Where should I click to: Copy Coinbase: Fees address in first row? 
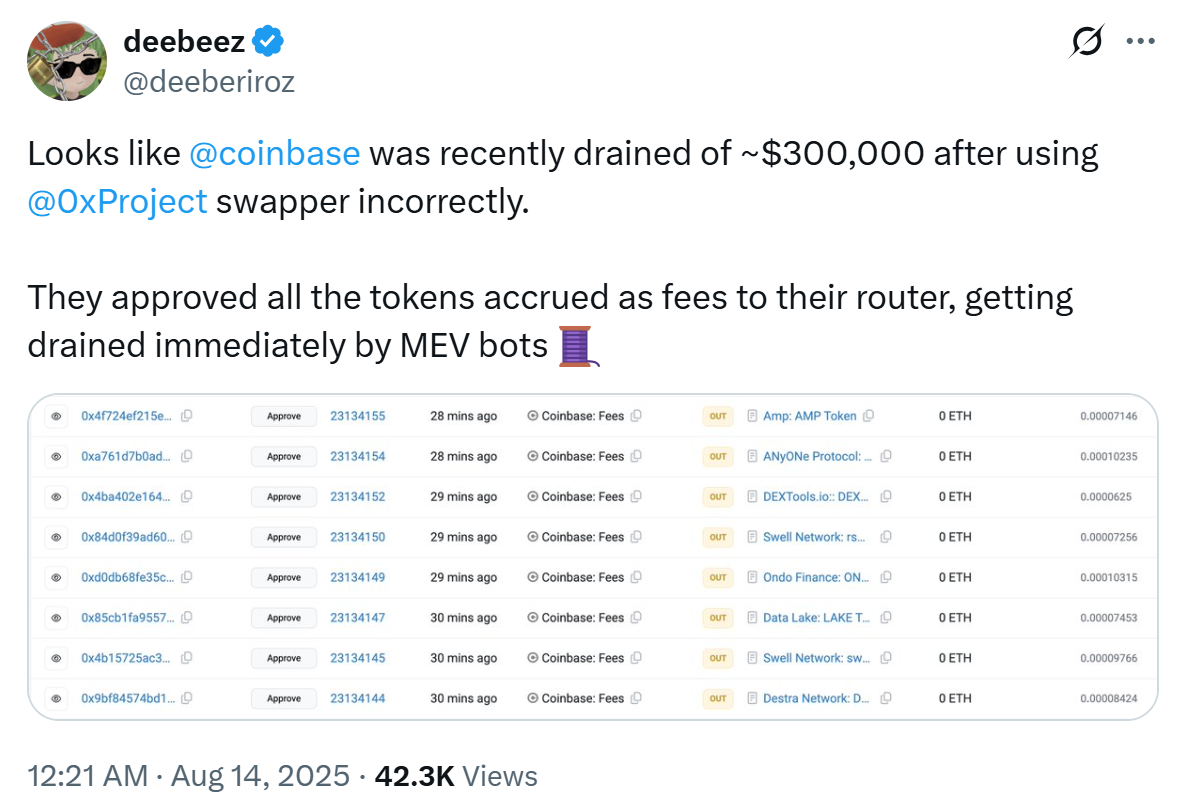pyautogui.click(x=636, y=416)
